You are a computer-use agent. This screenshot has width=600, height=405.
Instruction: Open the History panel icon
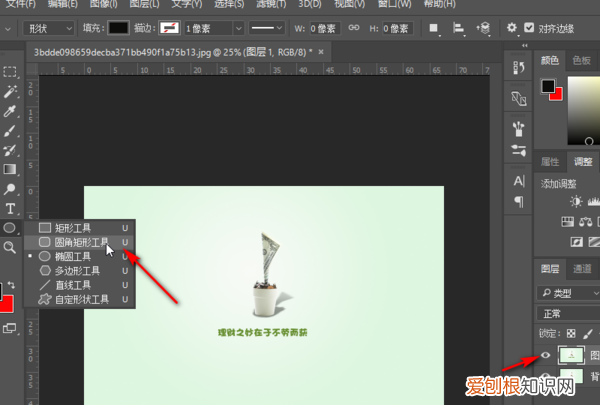pos(518,67)
